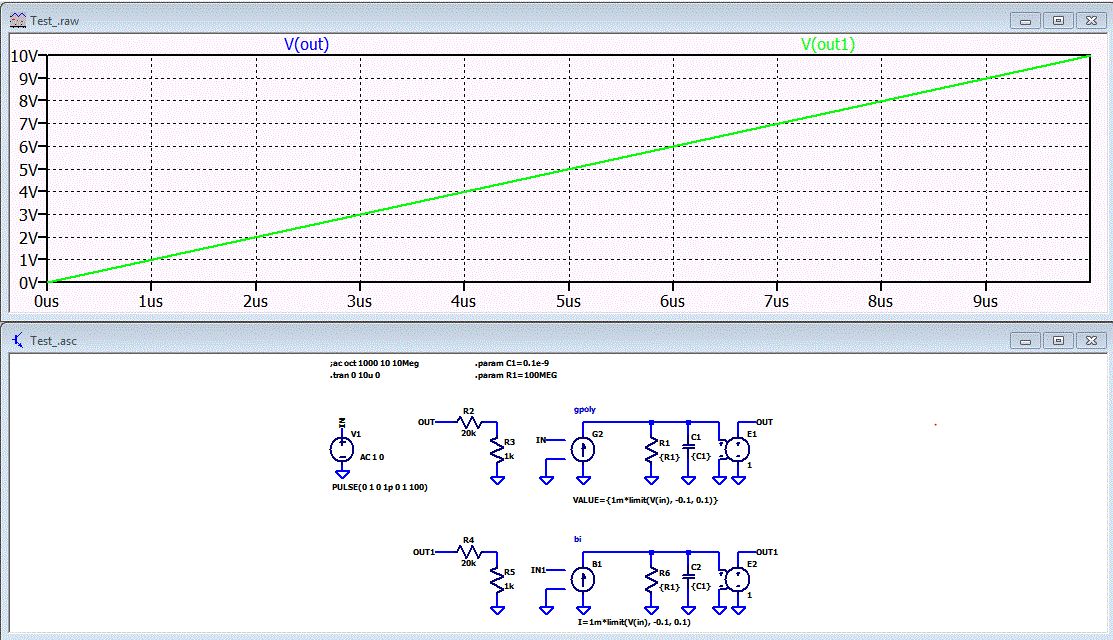Click the .param R1=100MEG directive text
The height and width of the screenshot is (640, 1113).
515,377
